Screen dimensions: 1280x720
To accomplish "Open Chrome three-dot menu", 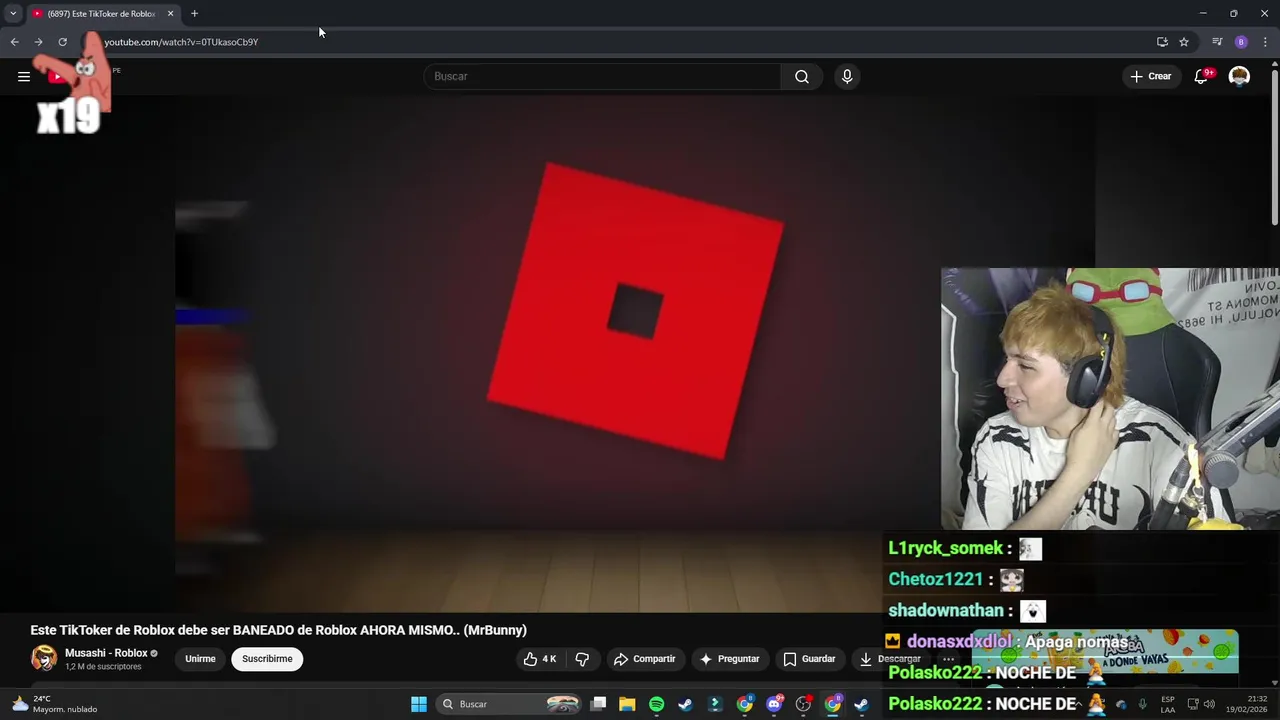I will point(1265,42).
